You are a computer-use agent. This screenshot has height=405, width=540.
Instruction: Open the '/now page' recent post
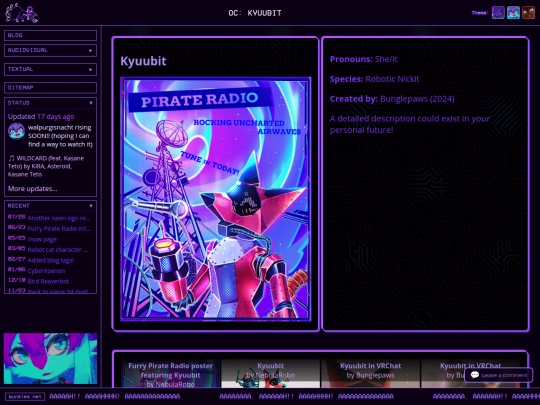click(x=42, y=239)
